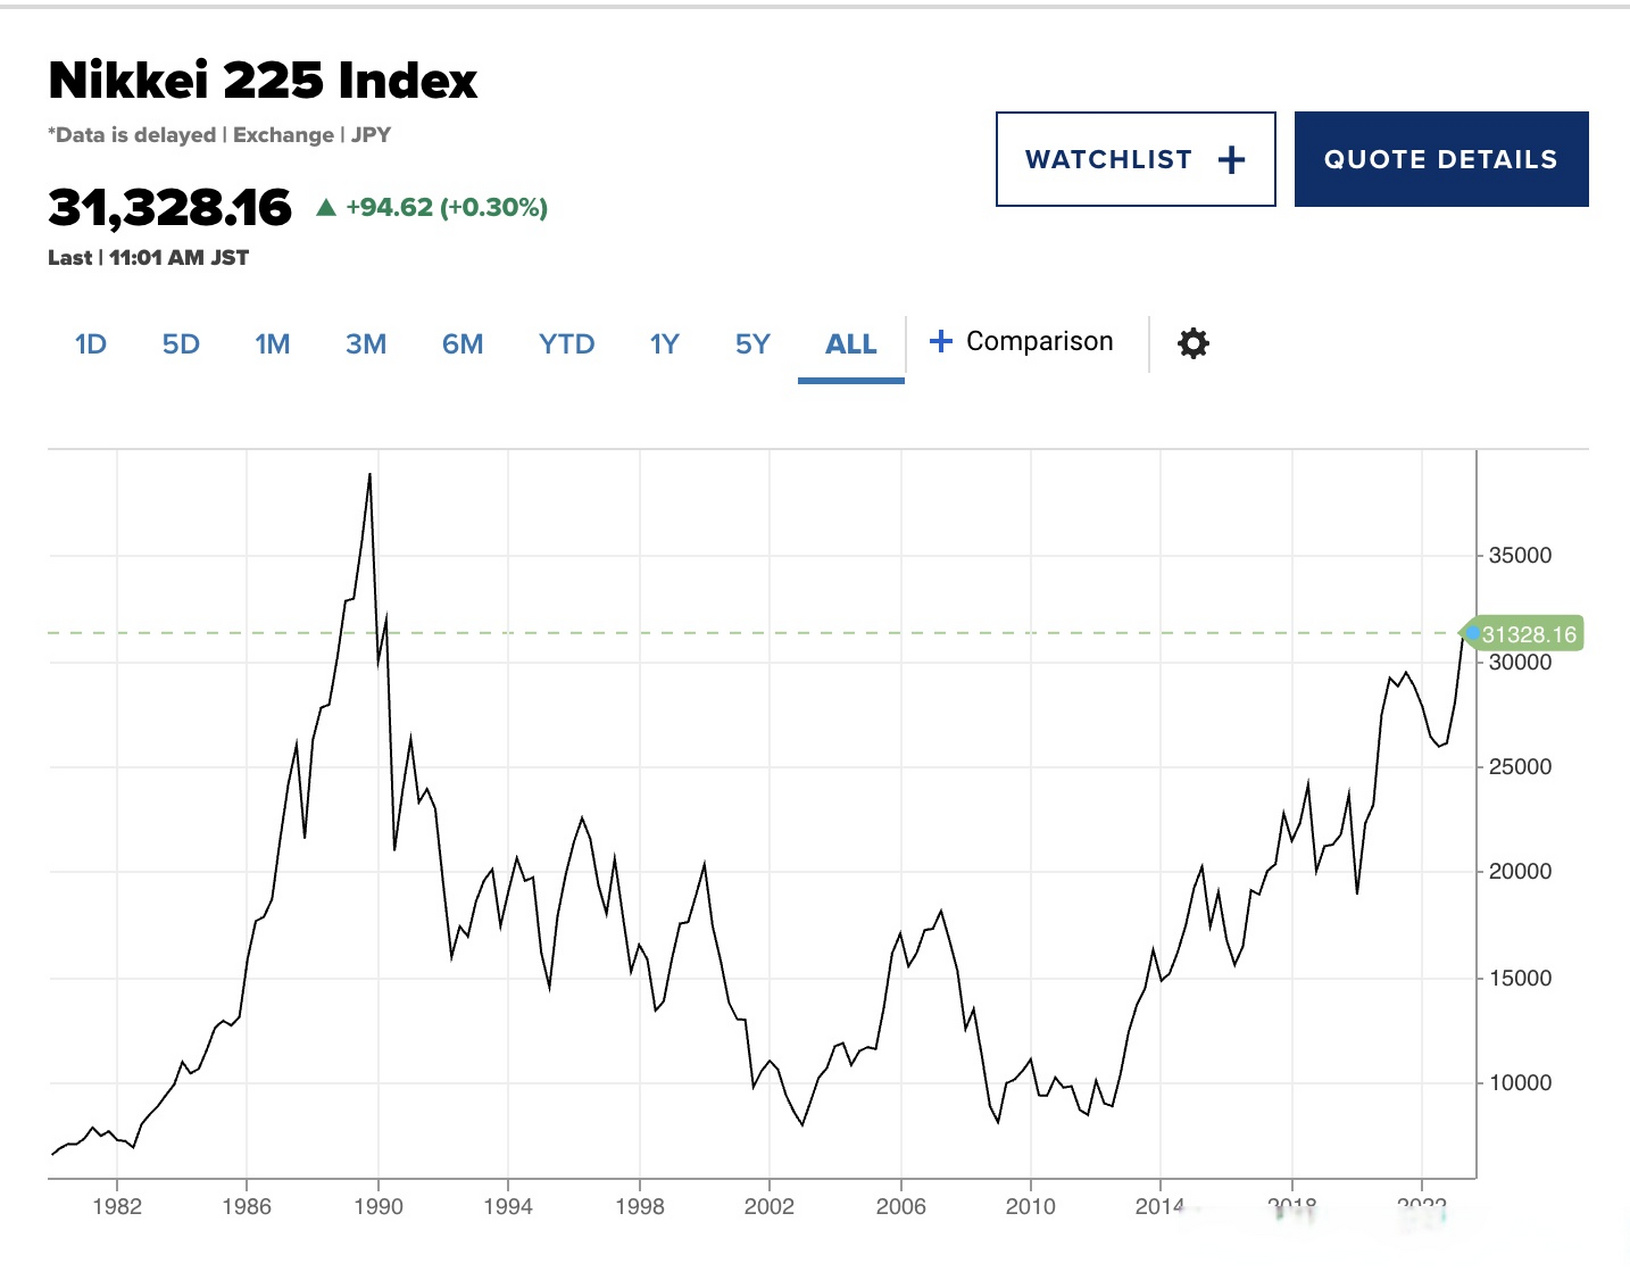Click the 1998 x-axis label
Screen dimensions: 1630x1280
[640, 1206]
